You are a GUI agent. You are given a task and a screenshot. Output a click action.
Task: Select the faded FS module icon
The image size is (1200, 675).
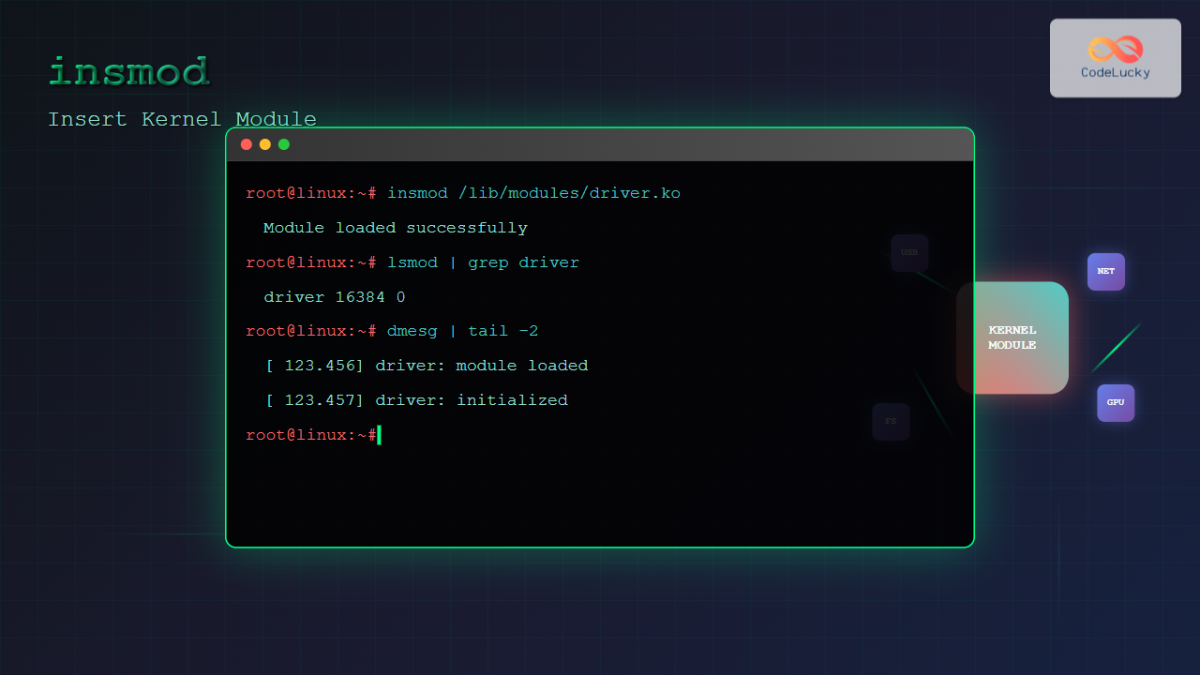coord(890,422)
